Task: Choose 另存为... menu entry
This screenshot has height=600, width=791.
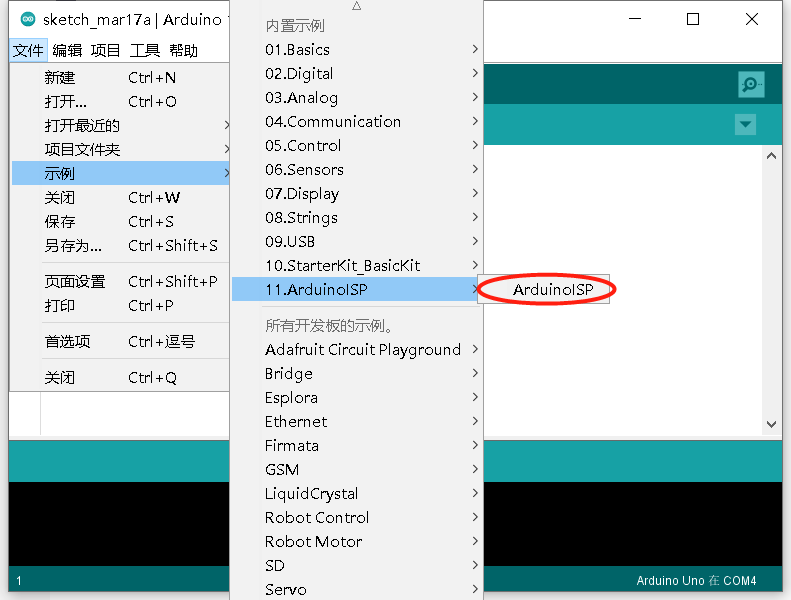Action: [121, 246]
